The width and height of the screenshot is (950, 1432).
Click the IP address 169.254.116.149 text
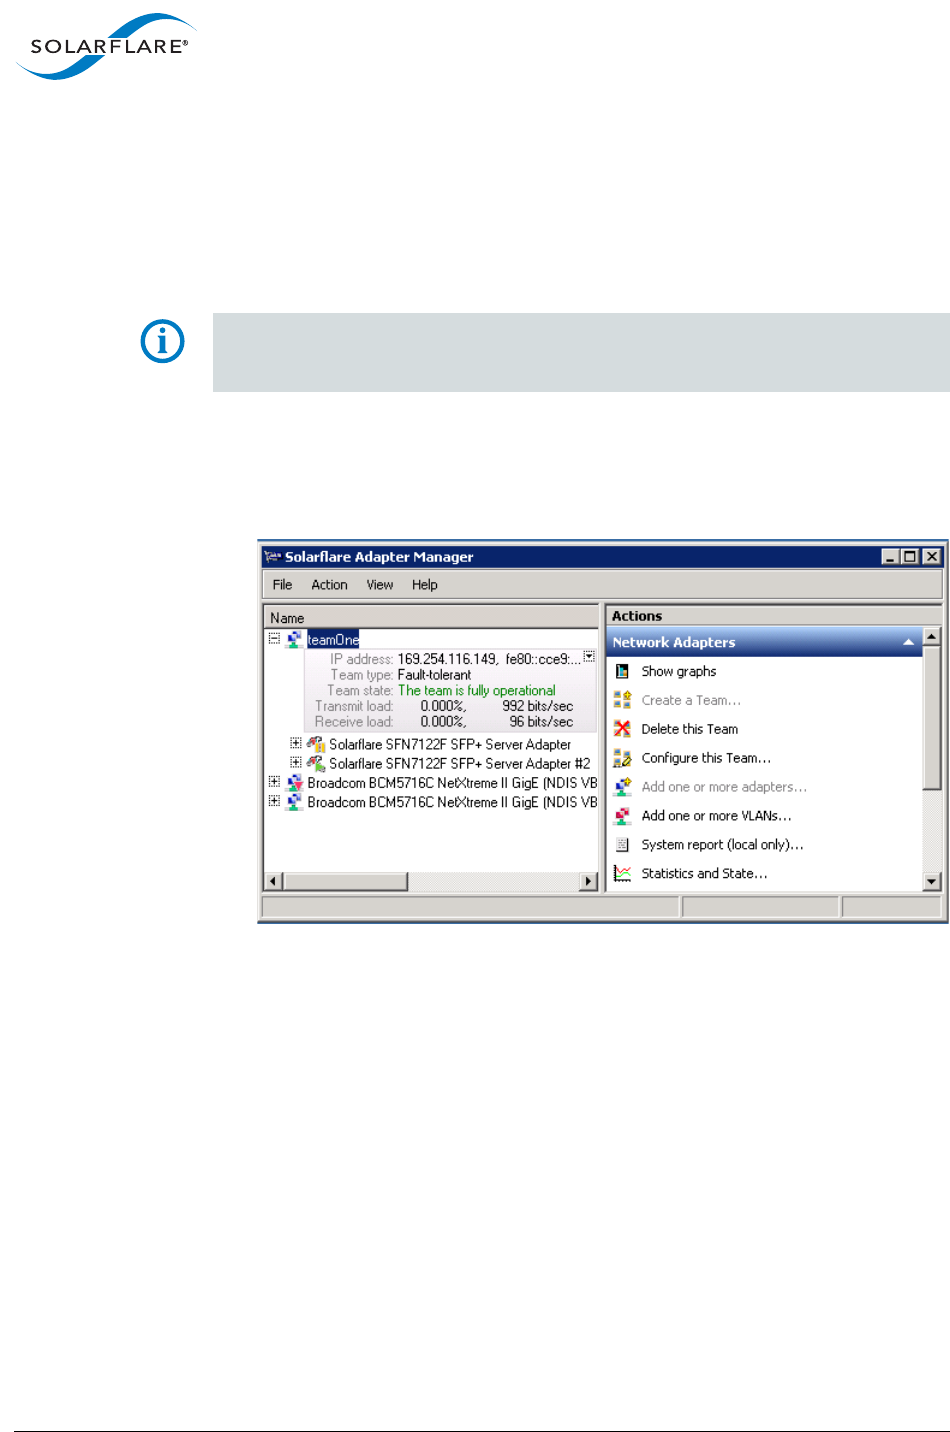point(447,659)
